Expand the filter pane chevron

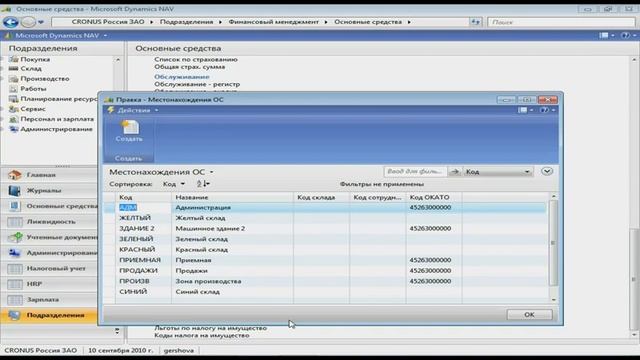(547, 171)
